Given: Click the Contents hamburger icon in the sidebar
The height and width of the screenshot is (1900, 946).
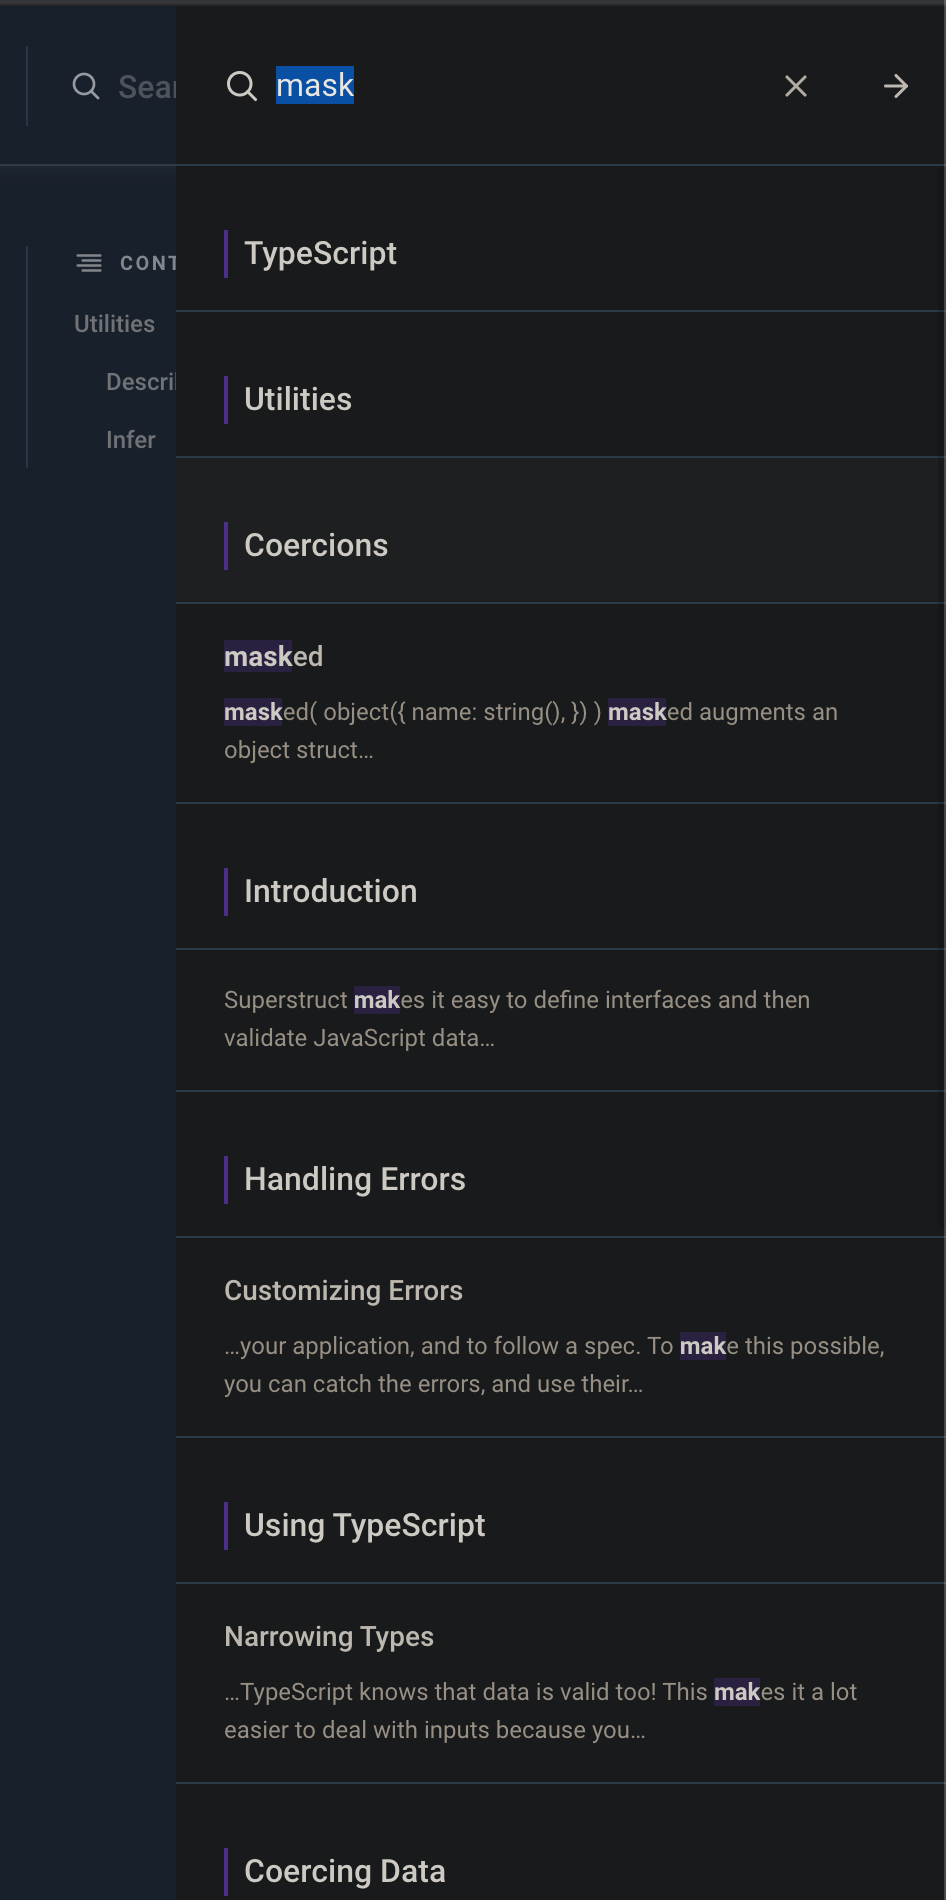Looking at the screenshot, I should (89, 262).
